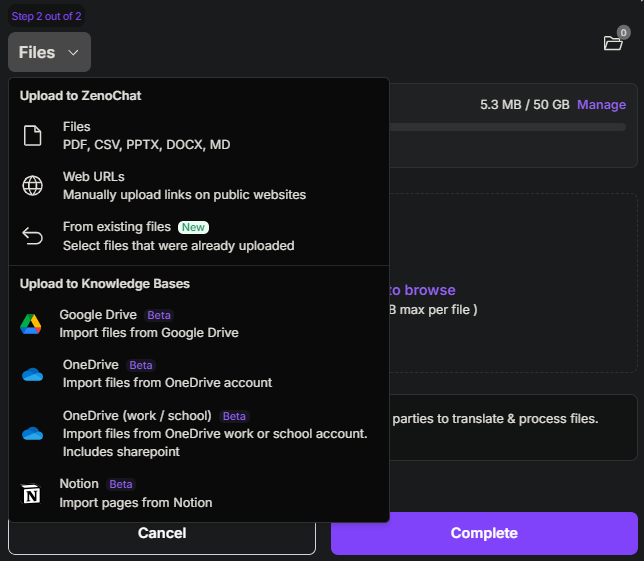The height and width of the screenshot is (561, 644).
Task: Click 'Upload to ZenoChat' heading
Action: [80, 96]
